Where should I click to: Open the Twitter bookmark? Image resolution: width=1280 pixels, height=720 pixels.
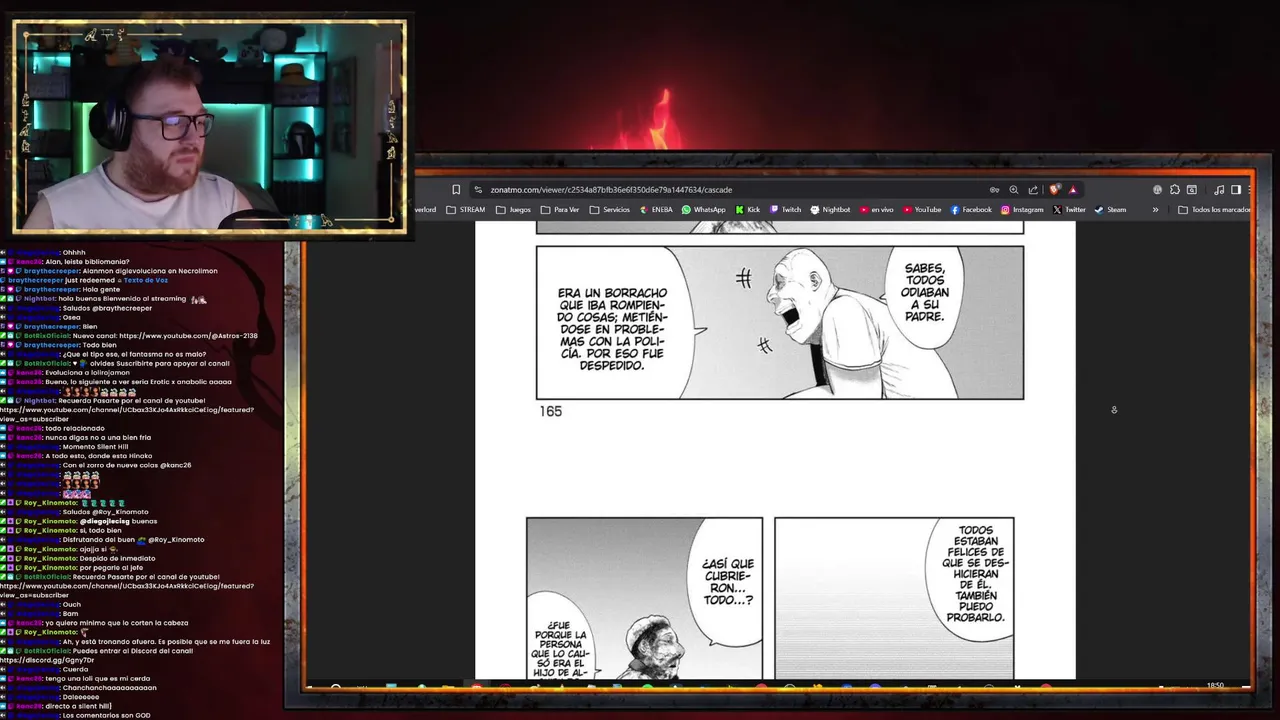coord(1069,210)
